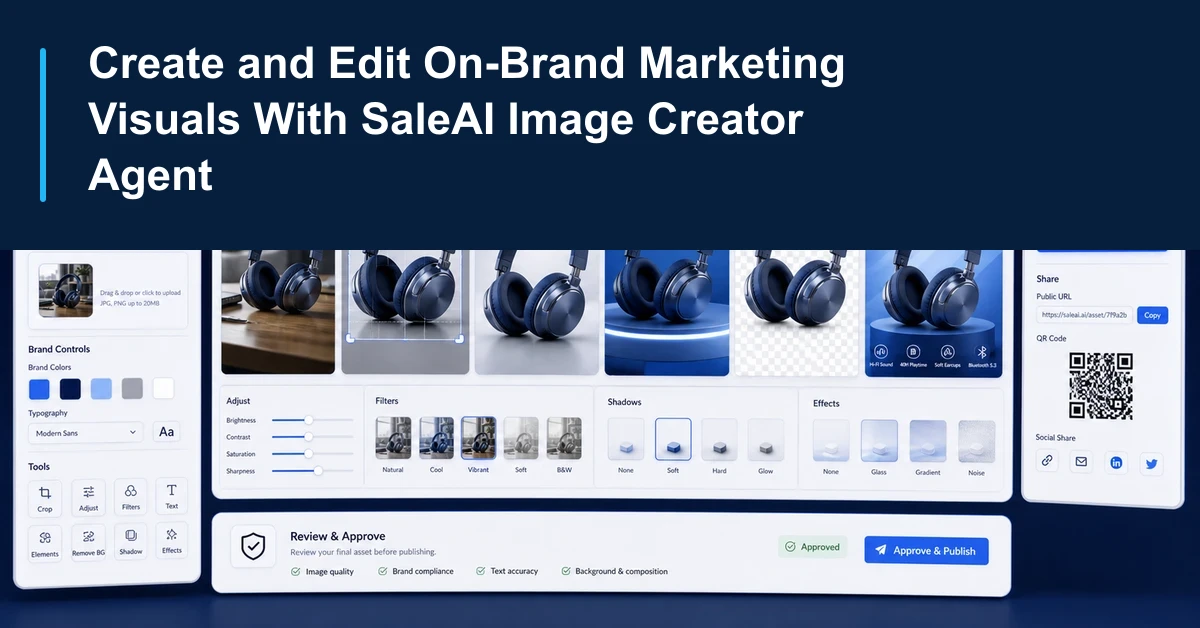
Task: Click the Aa typography preview button
Action: 167,432
